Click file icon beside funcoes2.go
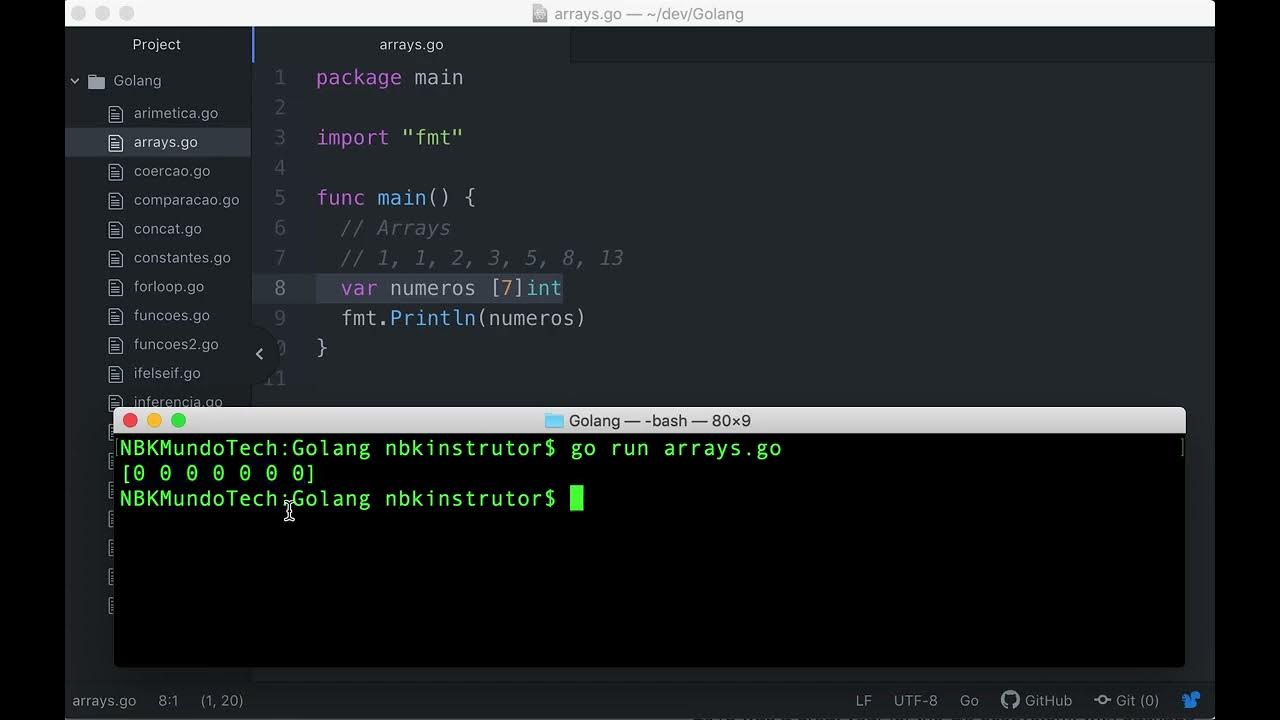The image size is (1280, 720). tap(116, 345)
